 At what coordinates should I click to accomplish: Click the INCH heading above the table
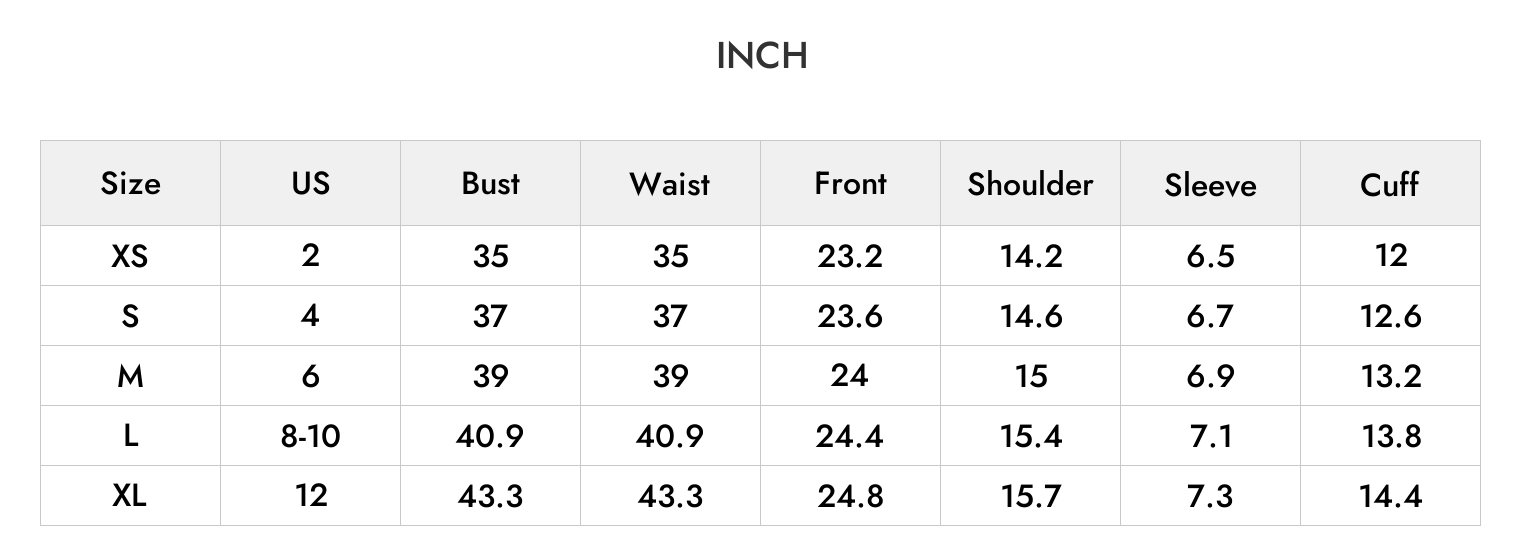(x=762, y=56)
